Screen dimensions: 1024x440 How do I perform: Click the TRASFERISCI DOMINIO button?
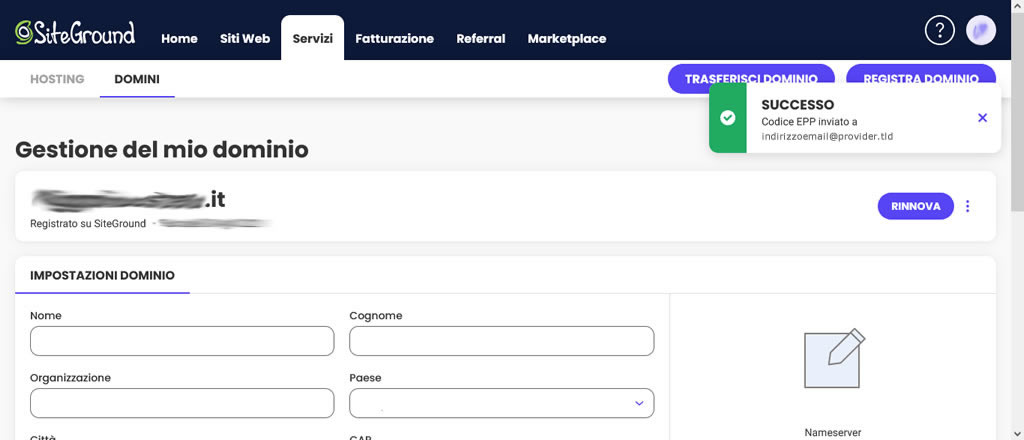751,78
